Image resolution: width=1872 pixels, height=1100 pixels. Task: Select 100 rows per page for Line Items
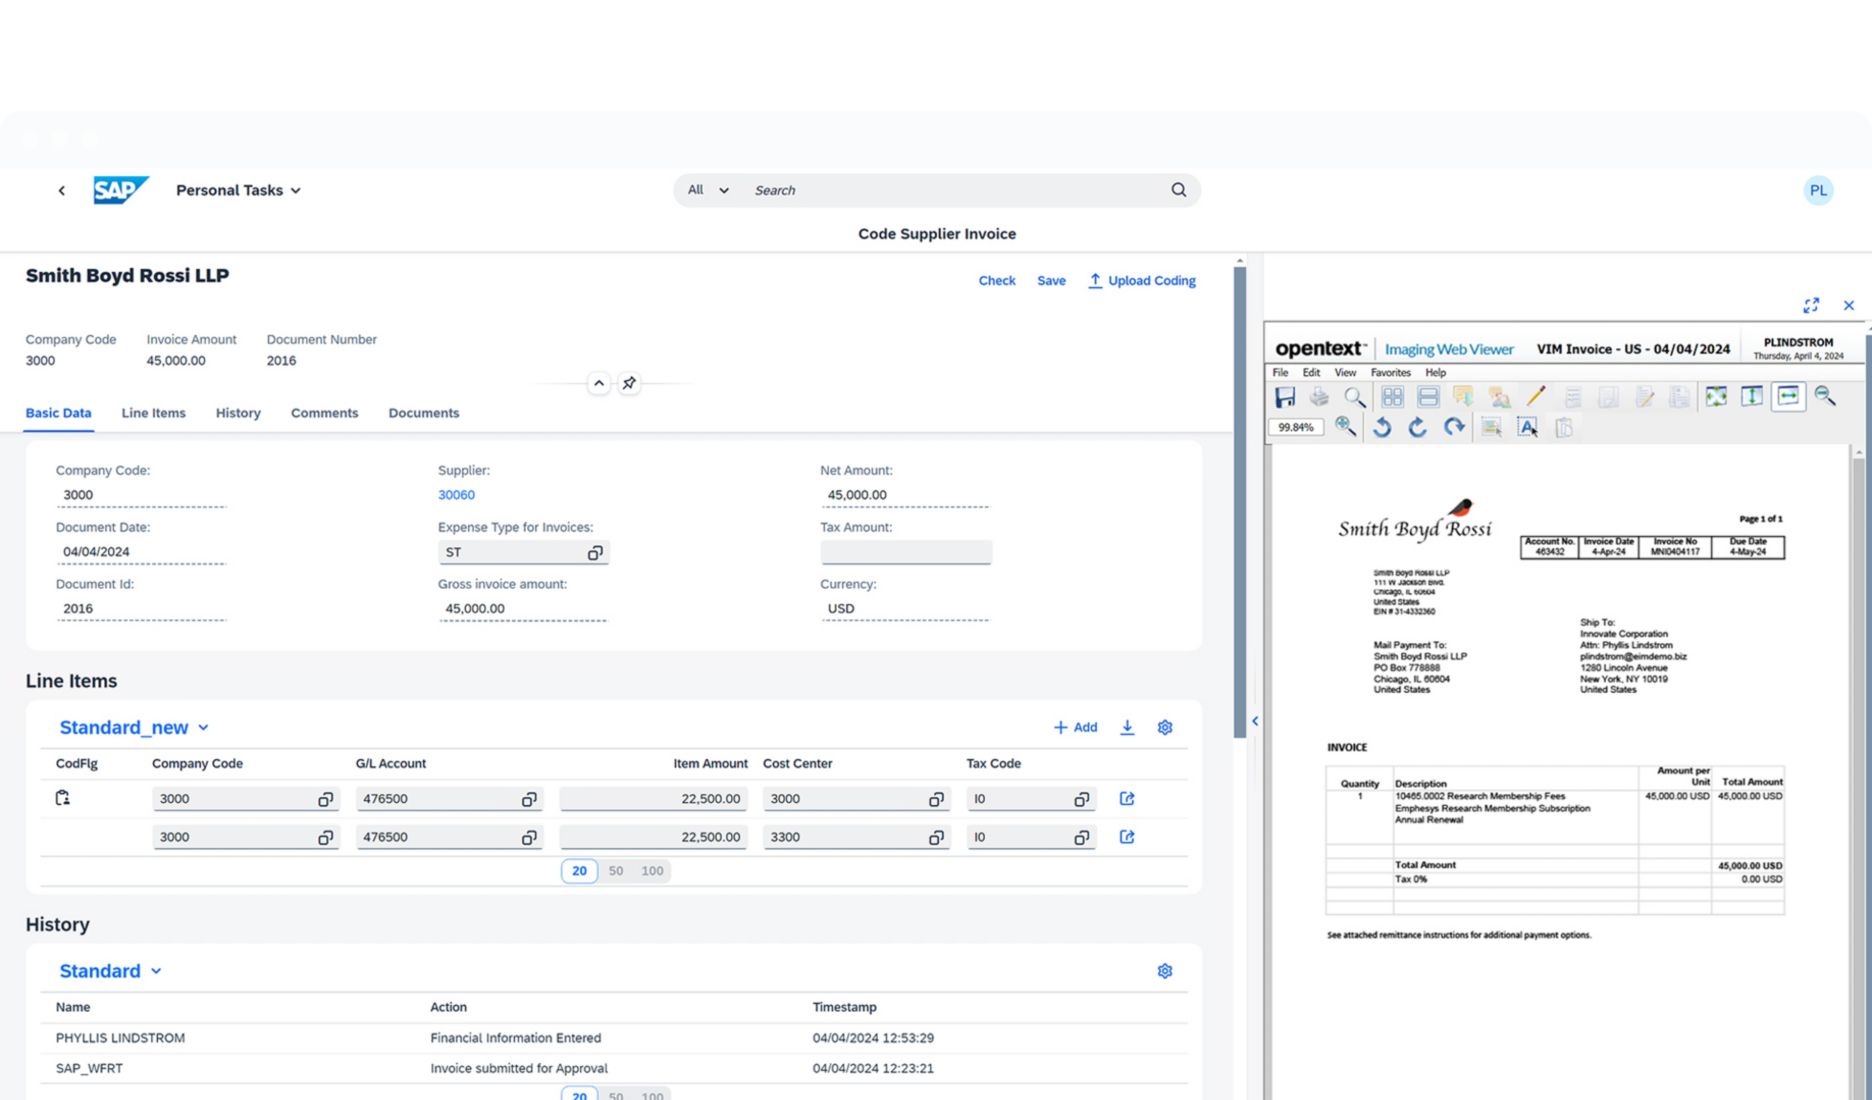pyautogui.click(x=652, y=871)
